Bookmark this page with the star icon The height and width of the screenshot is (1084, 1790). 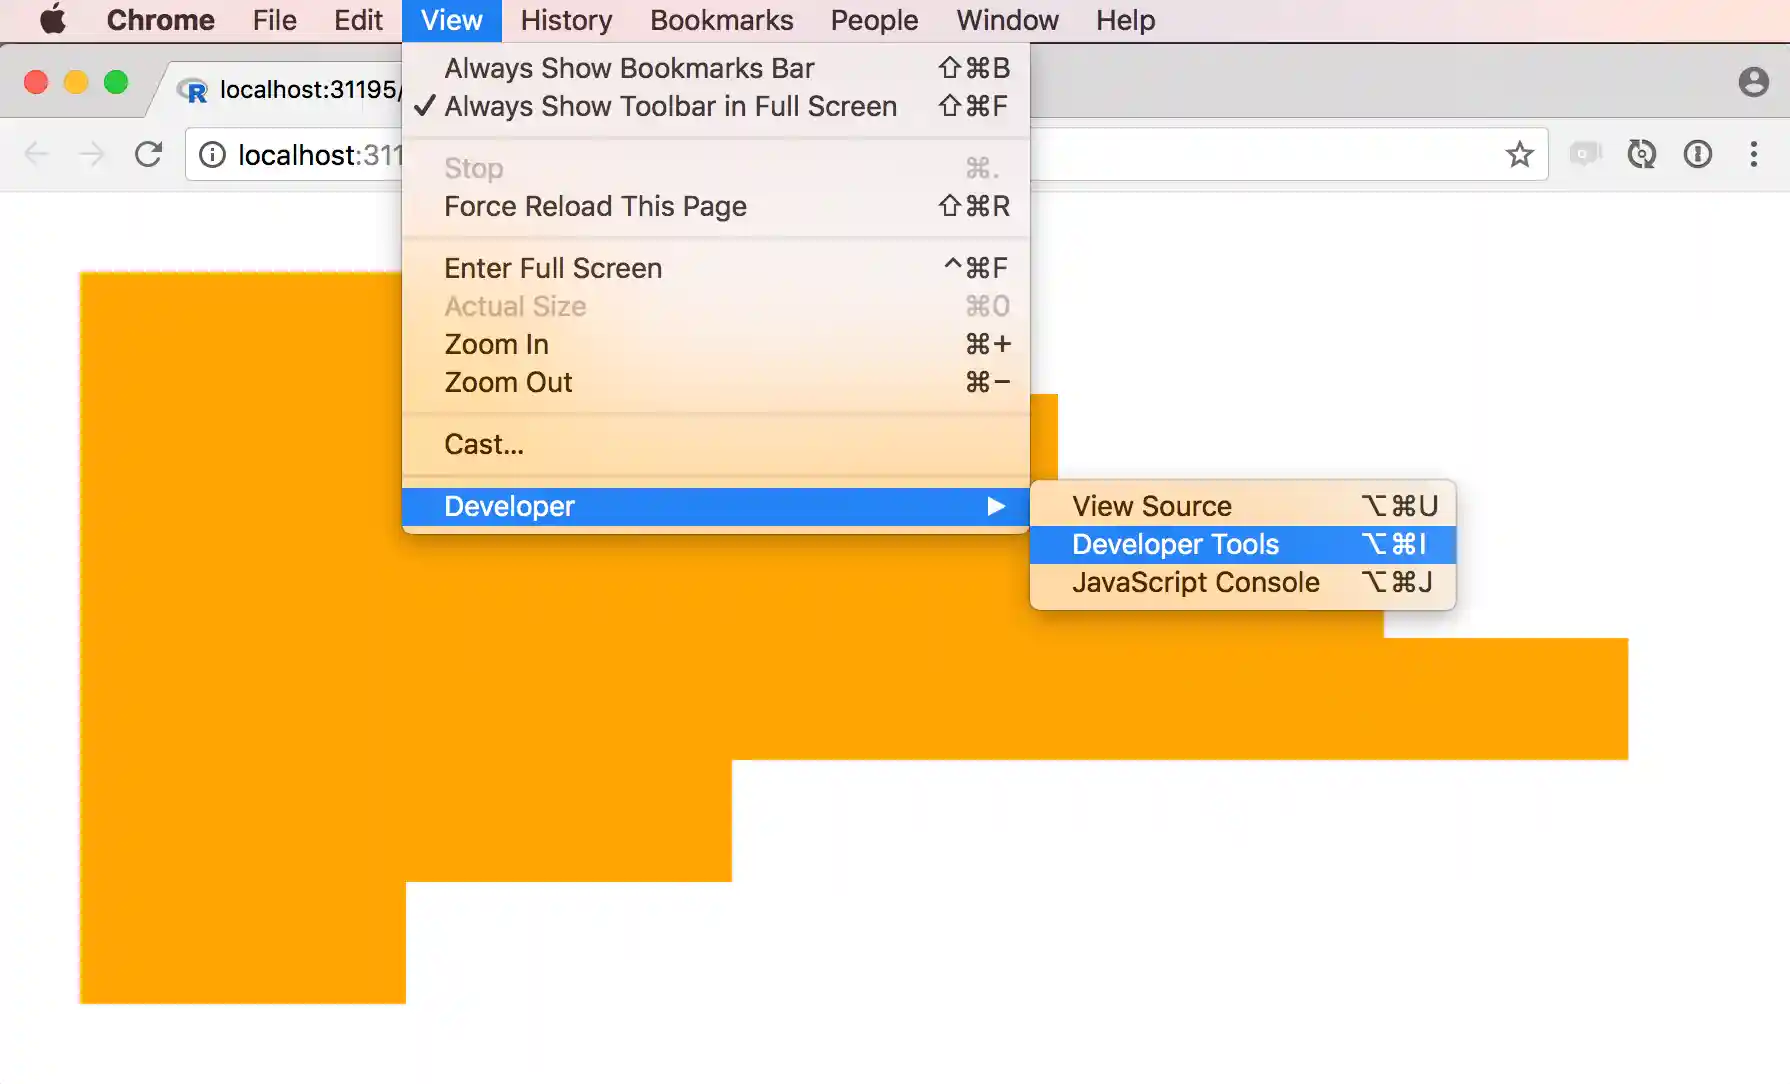point(1520,154)
